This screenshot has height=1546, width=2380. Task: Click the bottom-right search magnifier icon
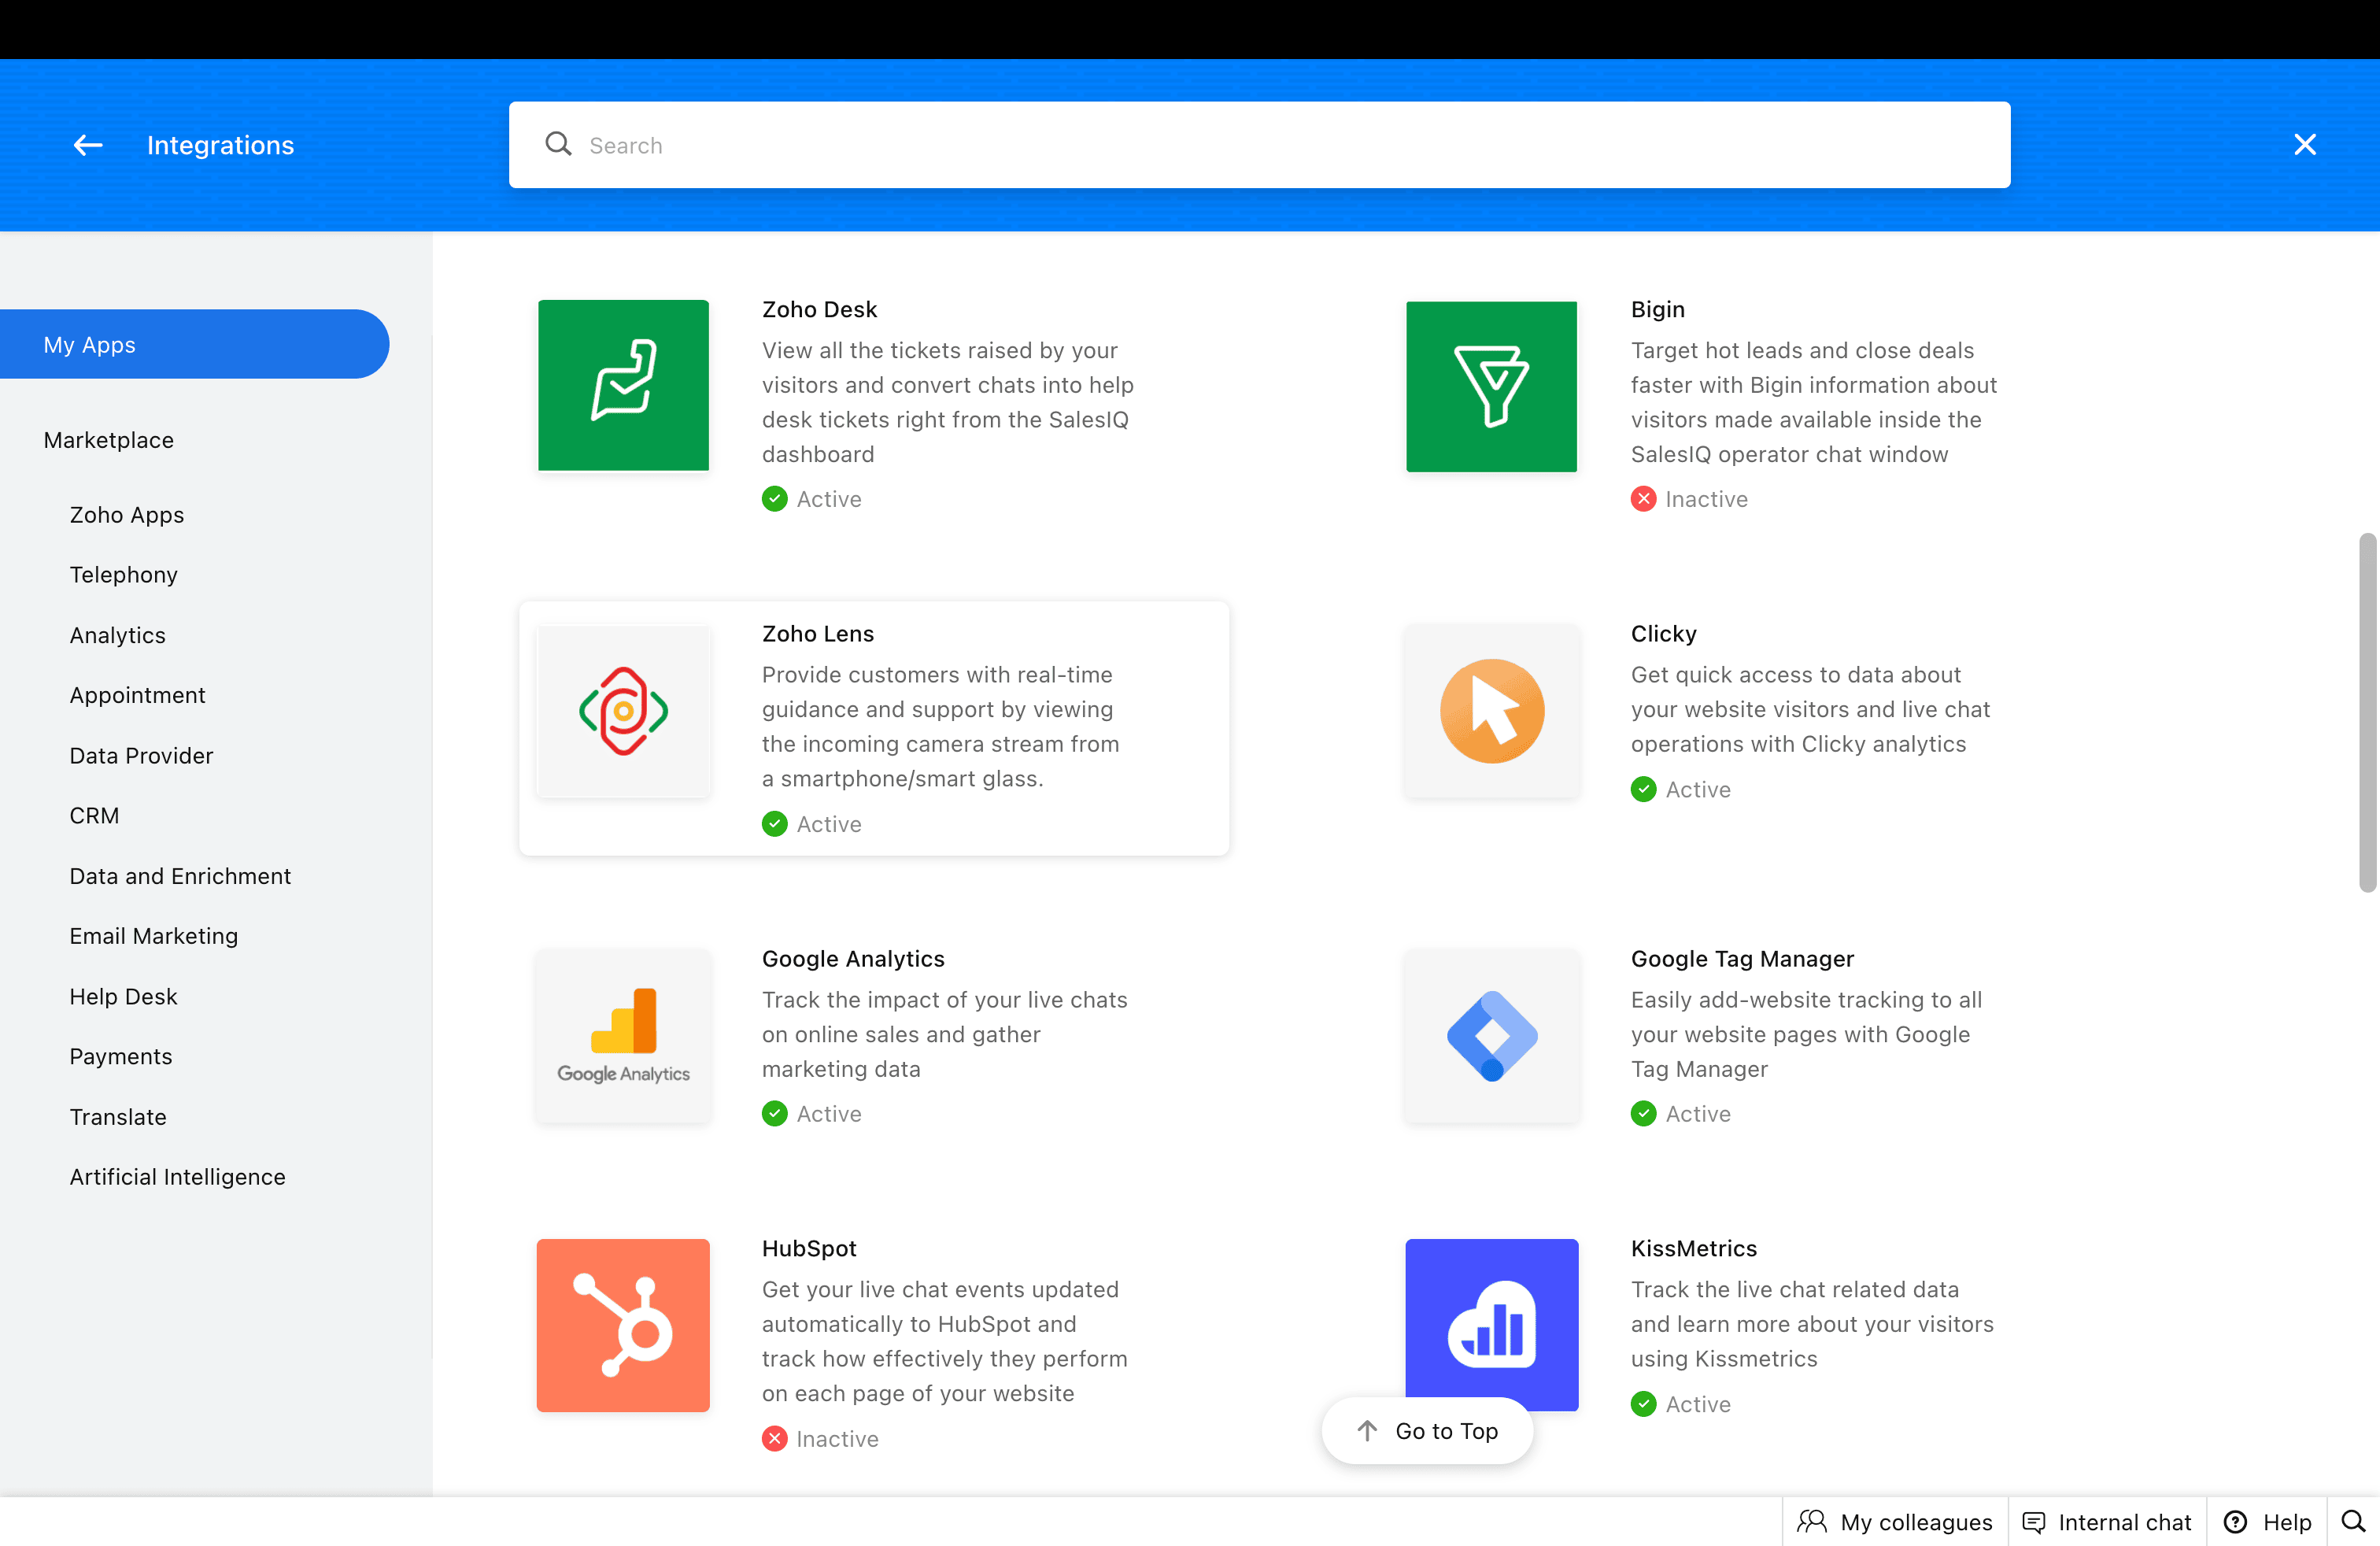pos(2353,1522)
